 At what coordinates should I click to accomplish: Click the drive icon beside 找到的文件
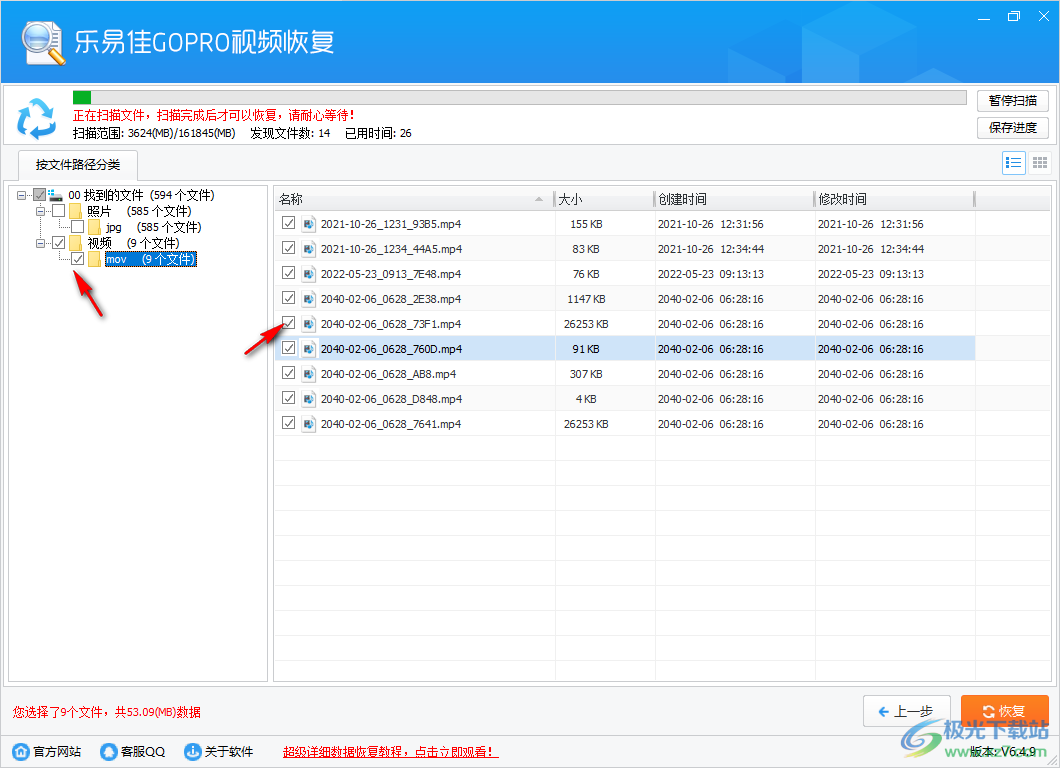[55, 195]
